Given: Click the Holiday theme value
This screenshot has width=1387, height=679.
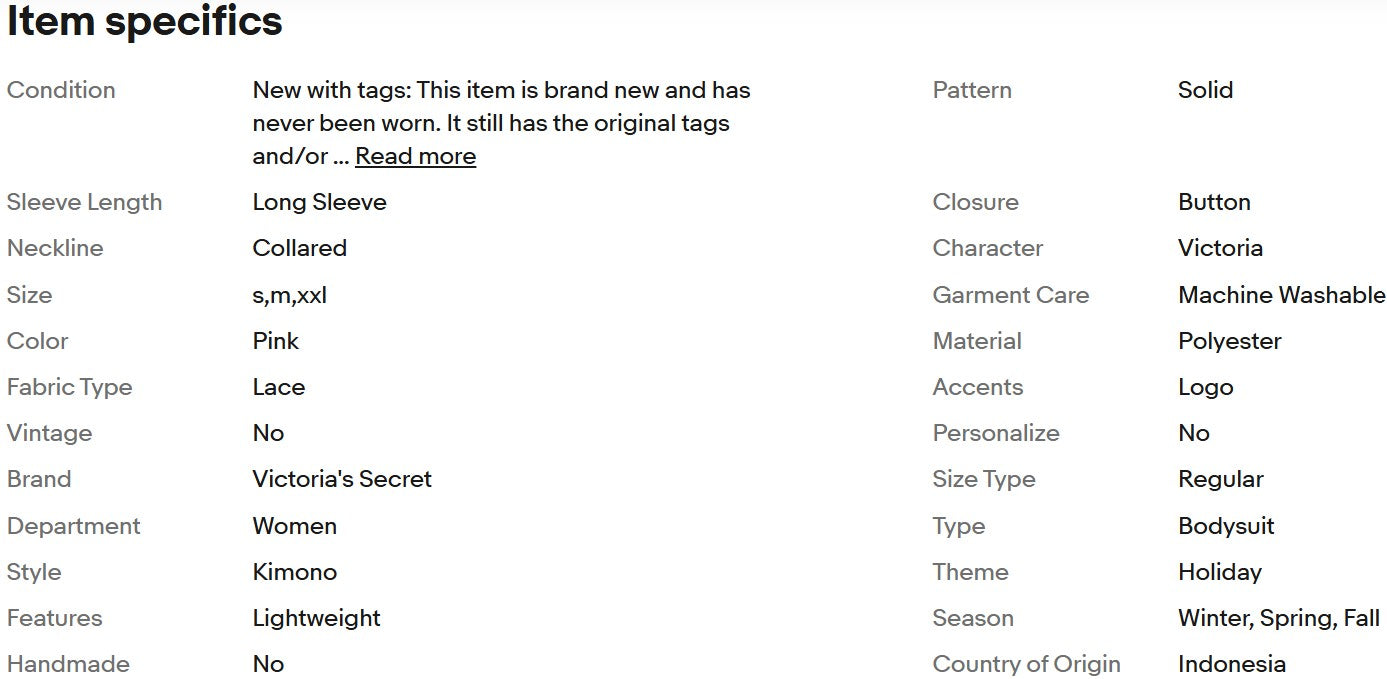Looking at the screenshot, I should (x=1219, y=572).
